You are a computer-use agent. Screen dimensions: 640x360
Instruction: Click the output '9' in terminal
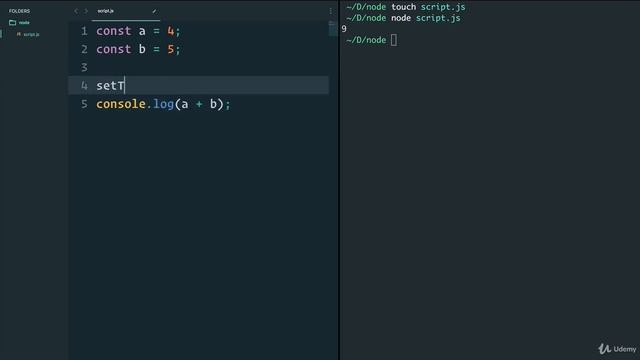click(x=344, y=29)
